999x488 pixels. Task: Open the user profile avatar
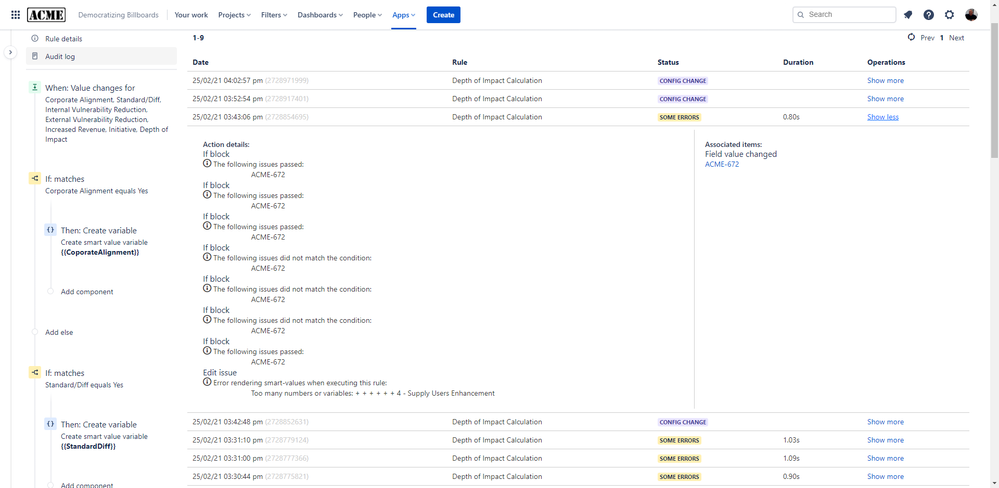click(x=971, y=15)
